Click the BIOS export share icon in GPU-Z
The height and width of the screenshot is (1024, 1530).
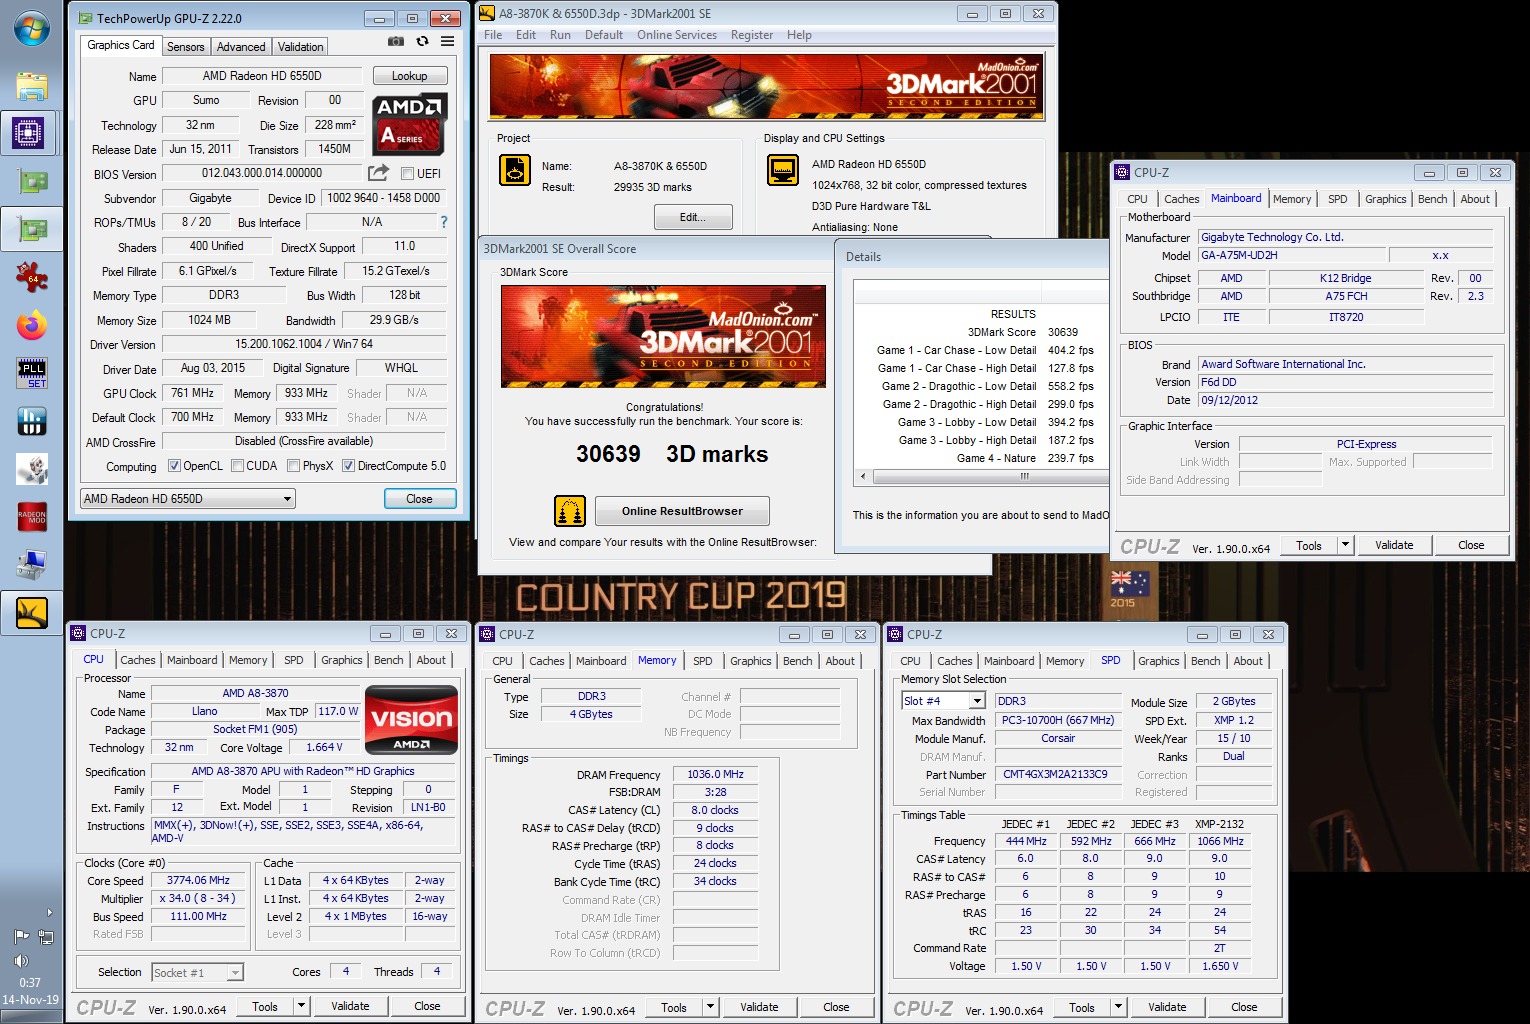[378, 173]
